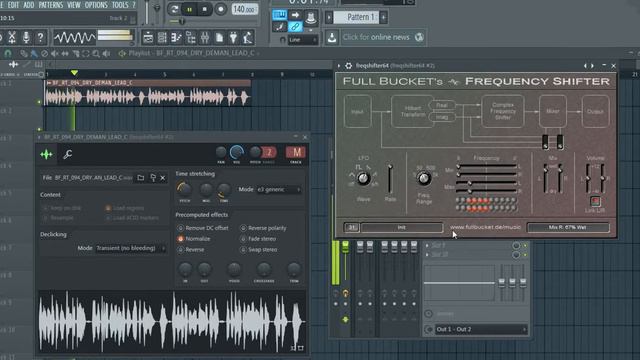Click the help question mark icon

pos(40,38)
